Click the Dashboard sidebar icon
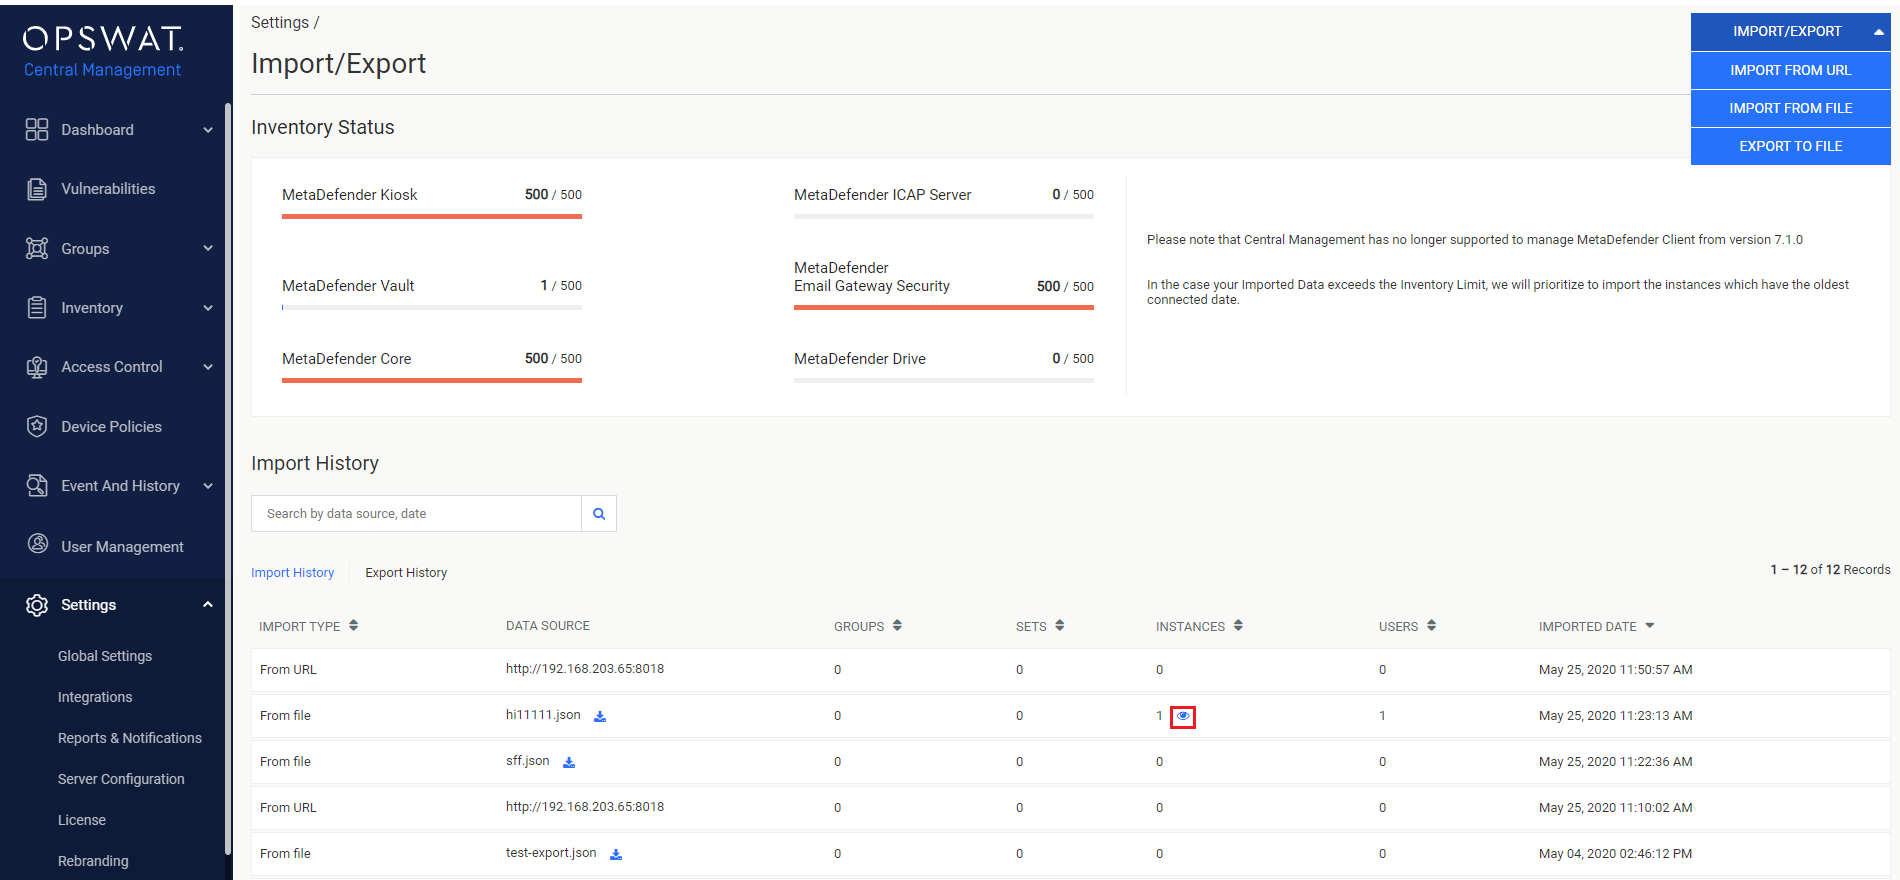The image size is (1900, 880). coord(37,129)
